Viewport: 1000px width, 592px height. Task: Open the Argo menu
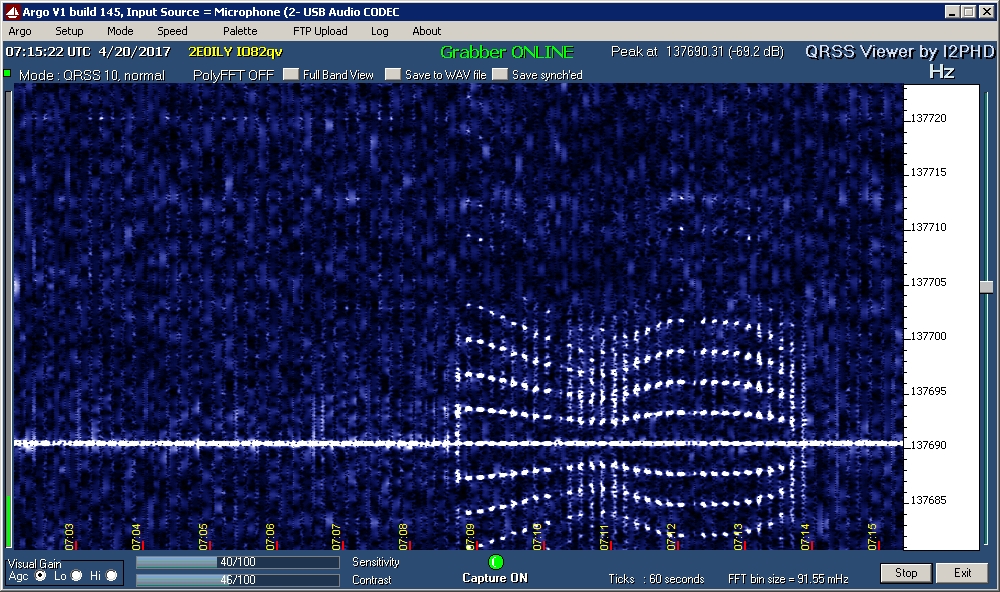20,31
